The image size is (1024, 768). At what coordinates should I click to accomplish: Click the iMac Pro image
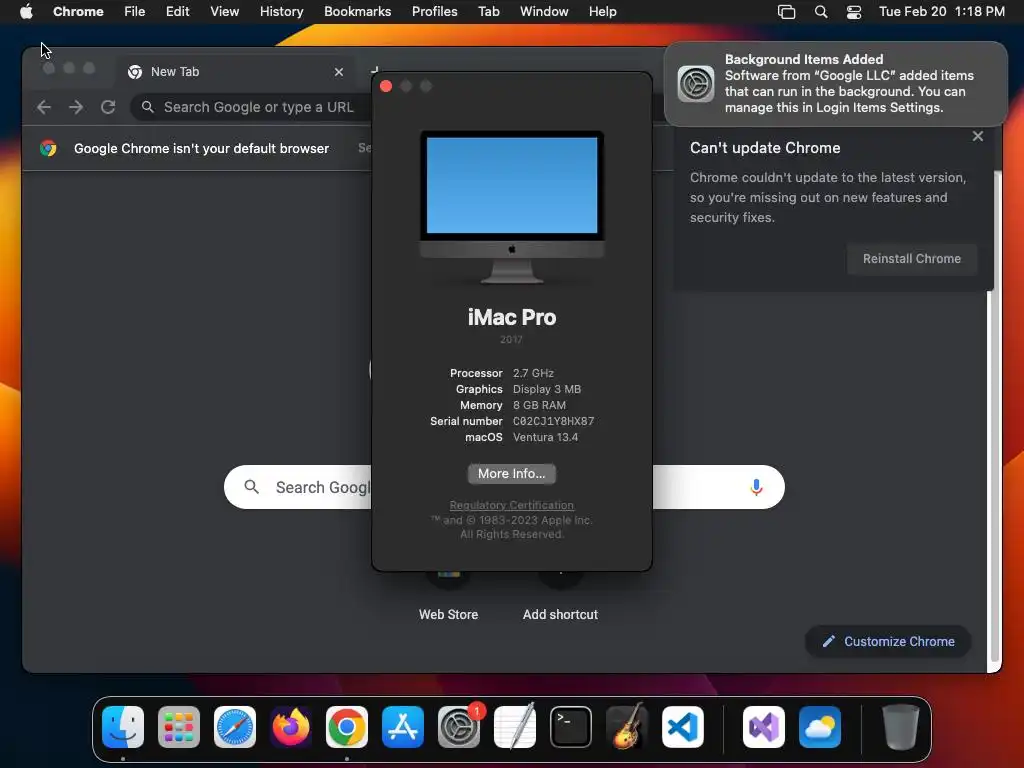pos(512,207)
